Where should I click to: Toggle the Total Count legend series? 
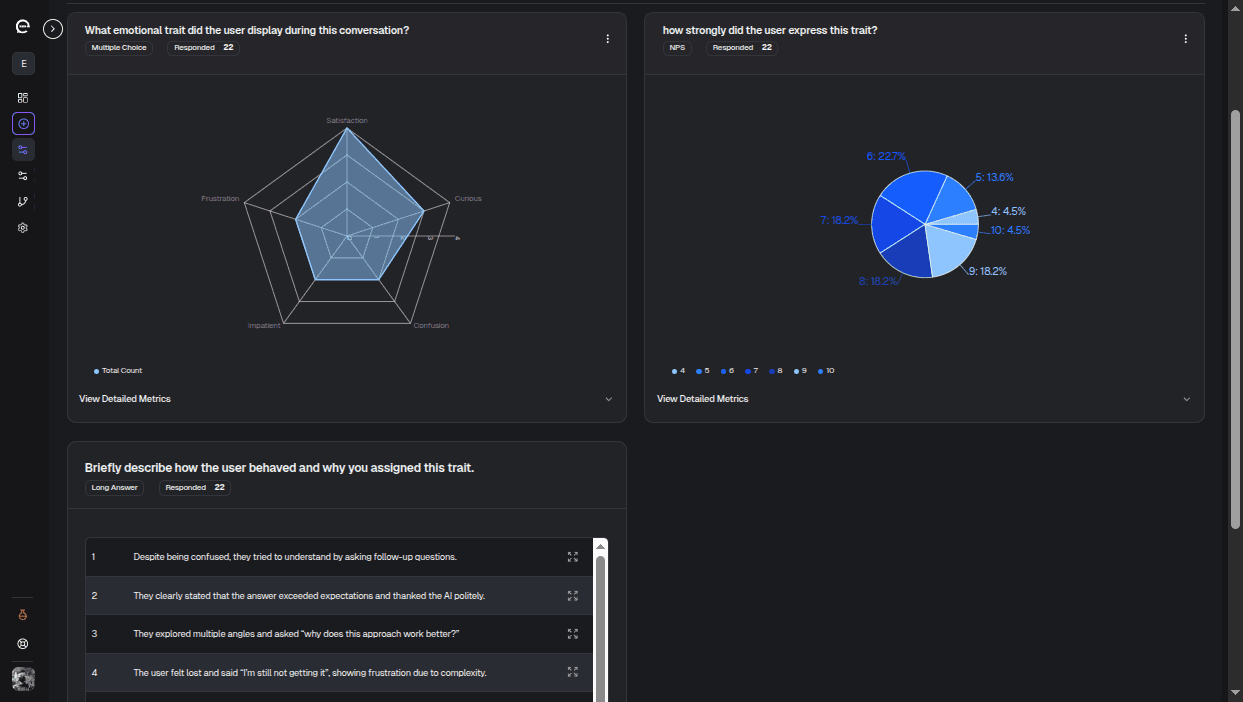[x=118, y=371]
